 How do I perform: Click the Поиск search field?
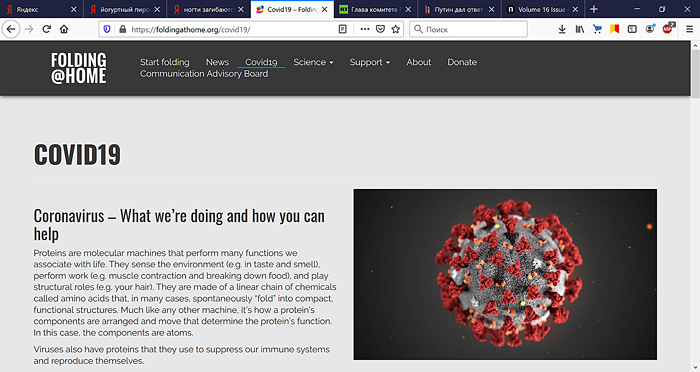[468, 29]
